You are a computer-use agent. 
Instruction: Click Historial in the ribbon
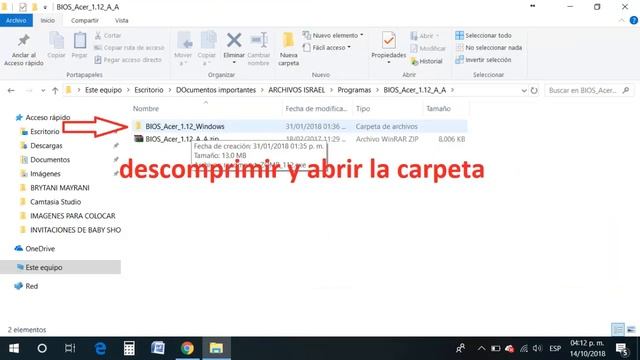[427, 61]
